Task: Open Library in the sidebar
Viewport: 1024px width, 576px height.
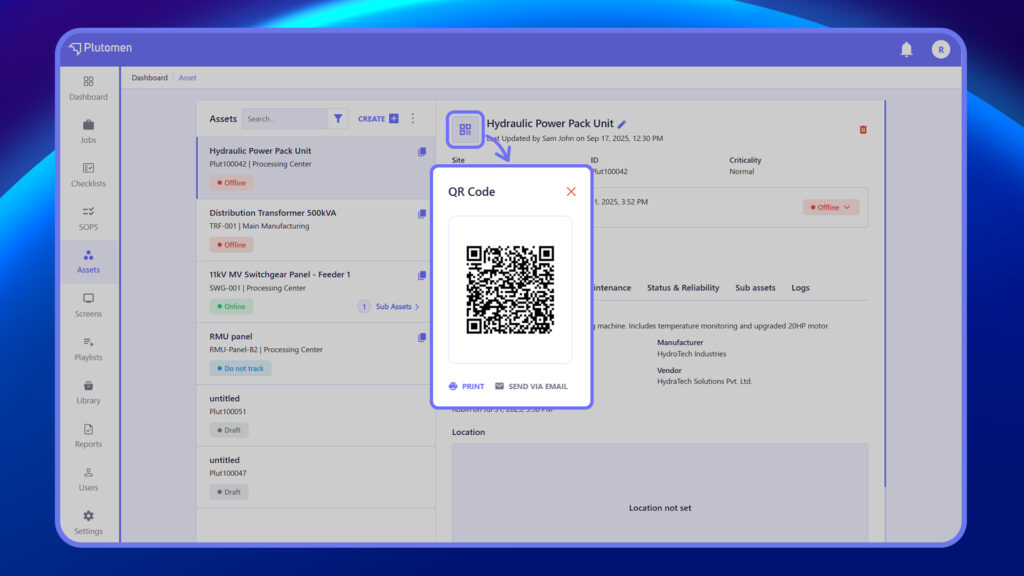Action: coord(88,392)
